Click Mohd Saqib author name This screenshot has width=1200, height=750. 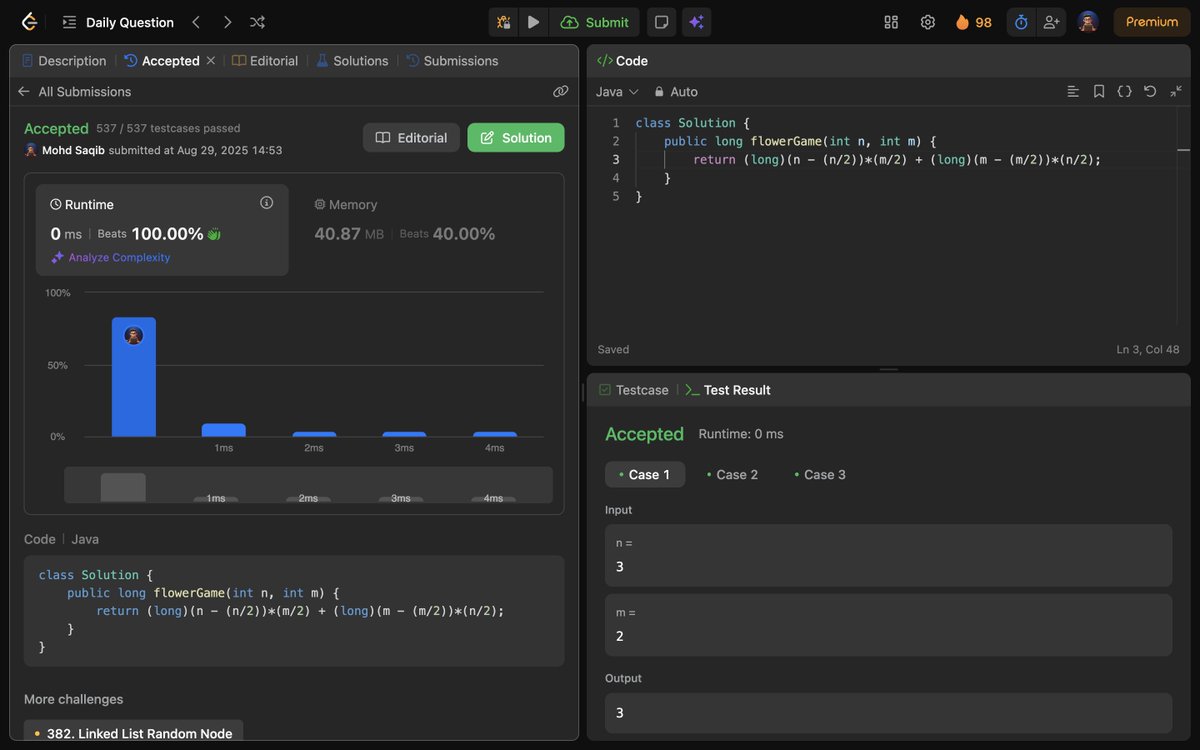[x=73, y=150]
